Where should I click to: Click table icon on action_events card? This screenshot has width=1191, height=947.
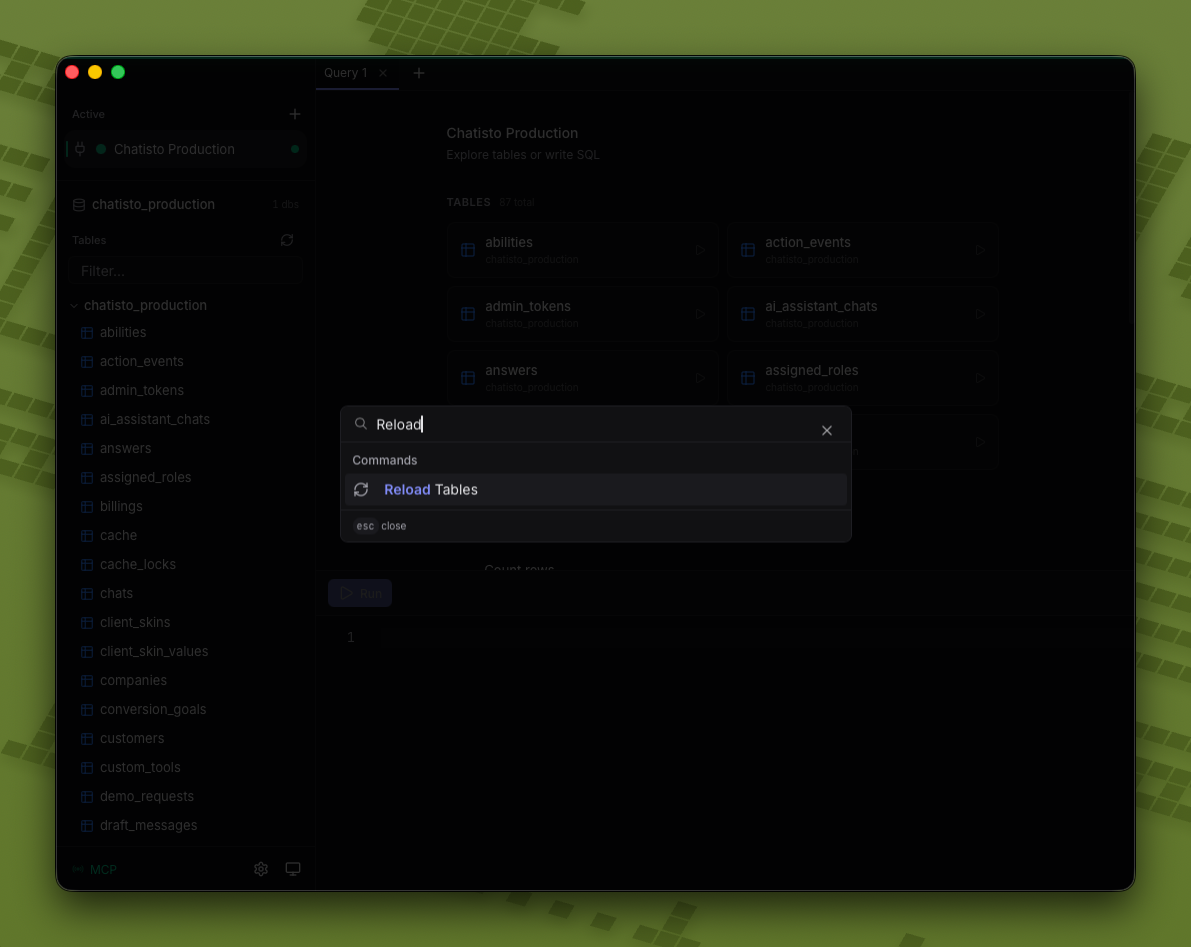pos(748,250)
